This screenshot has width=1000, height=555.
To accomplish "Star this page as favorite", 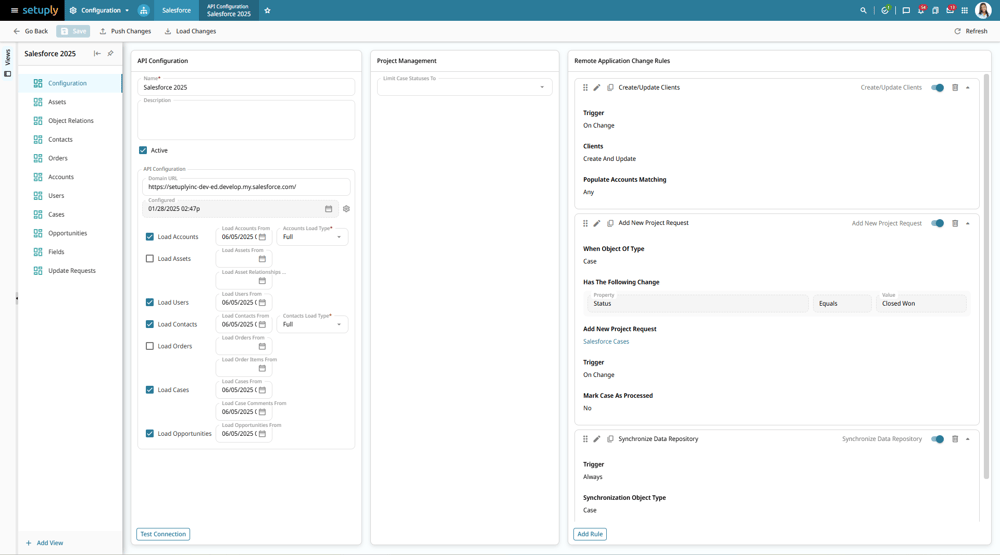I will (x=267, y=10).
